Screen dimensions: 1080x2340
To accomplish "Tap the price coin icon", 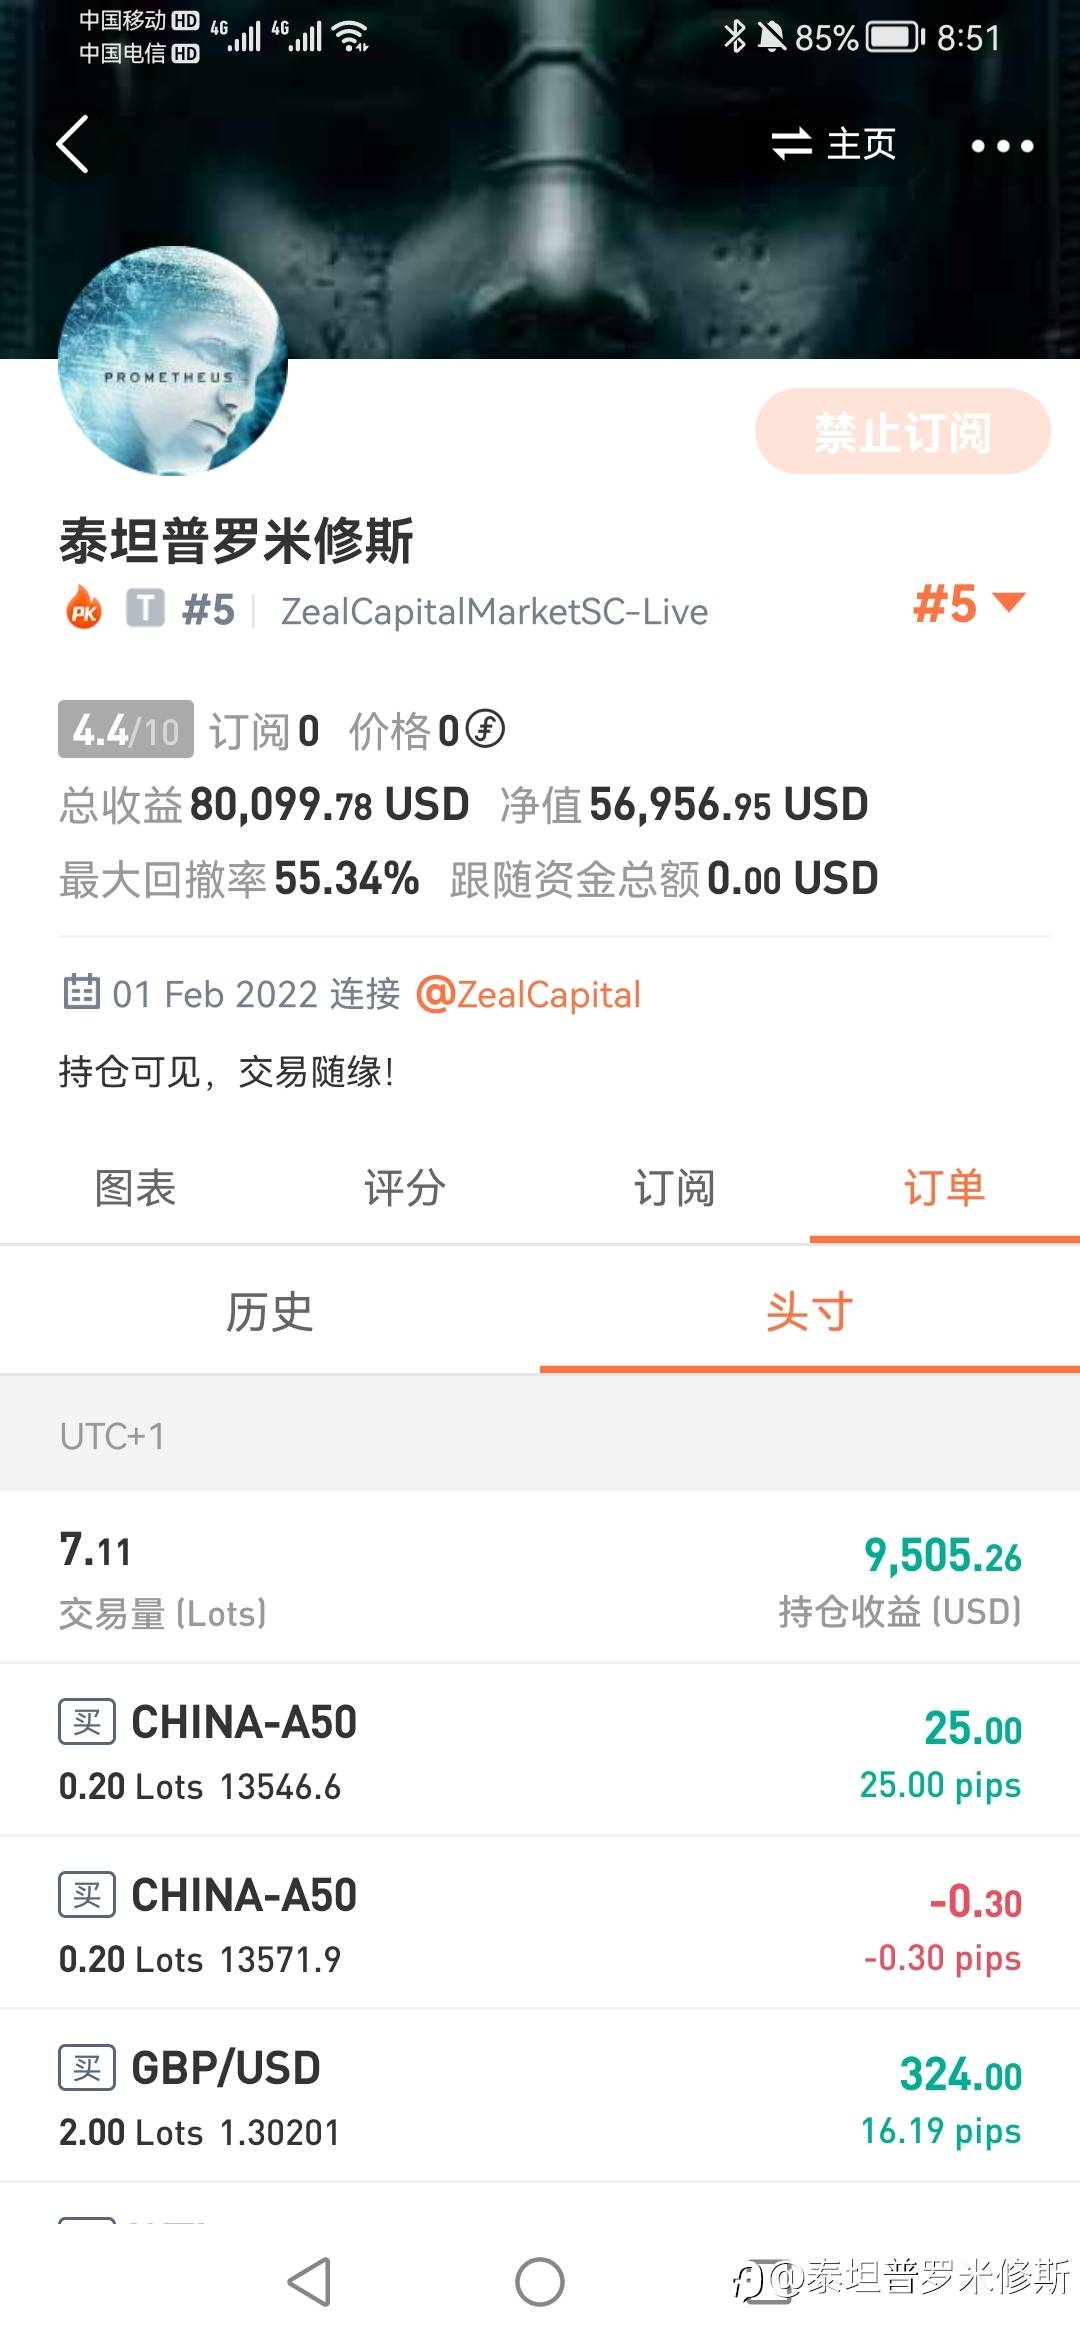I will click(486, 729).
